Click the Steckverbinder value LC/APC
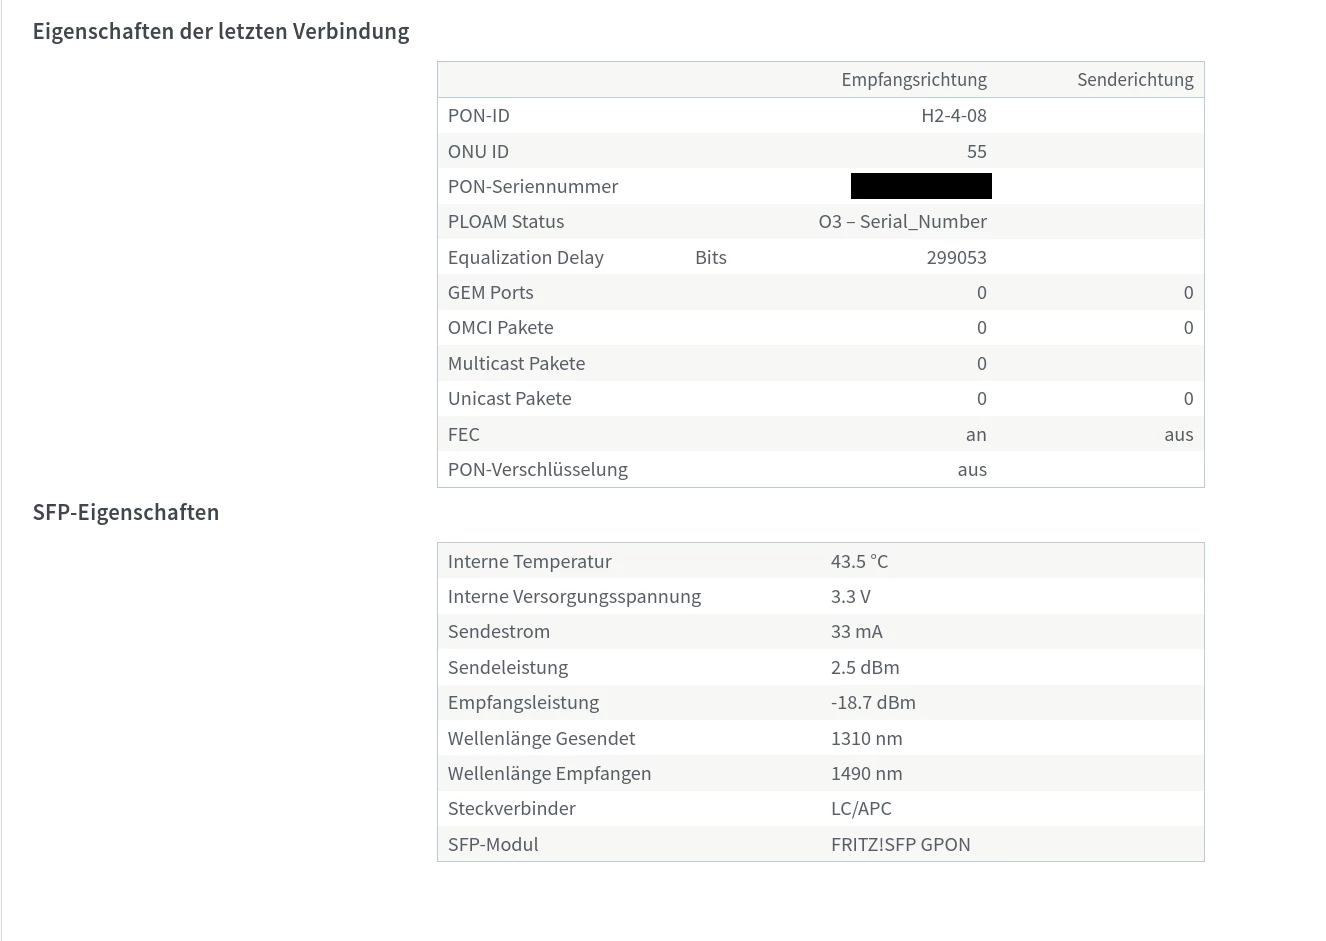1326x941 pixels. point(861,809)
